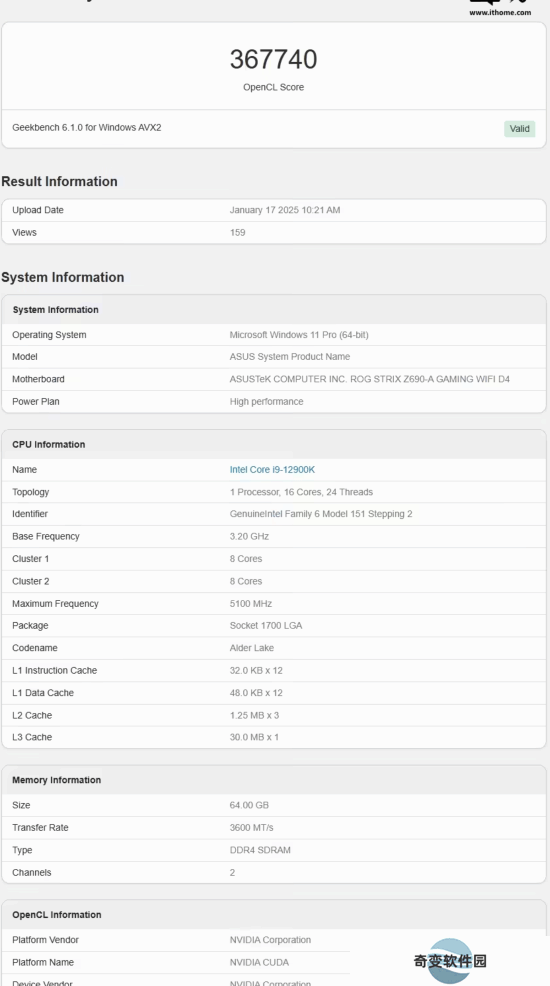Click the Topology row label

point(31,492)
